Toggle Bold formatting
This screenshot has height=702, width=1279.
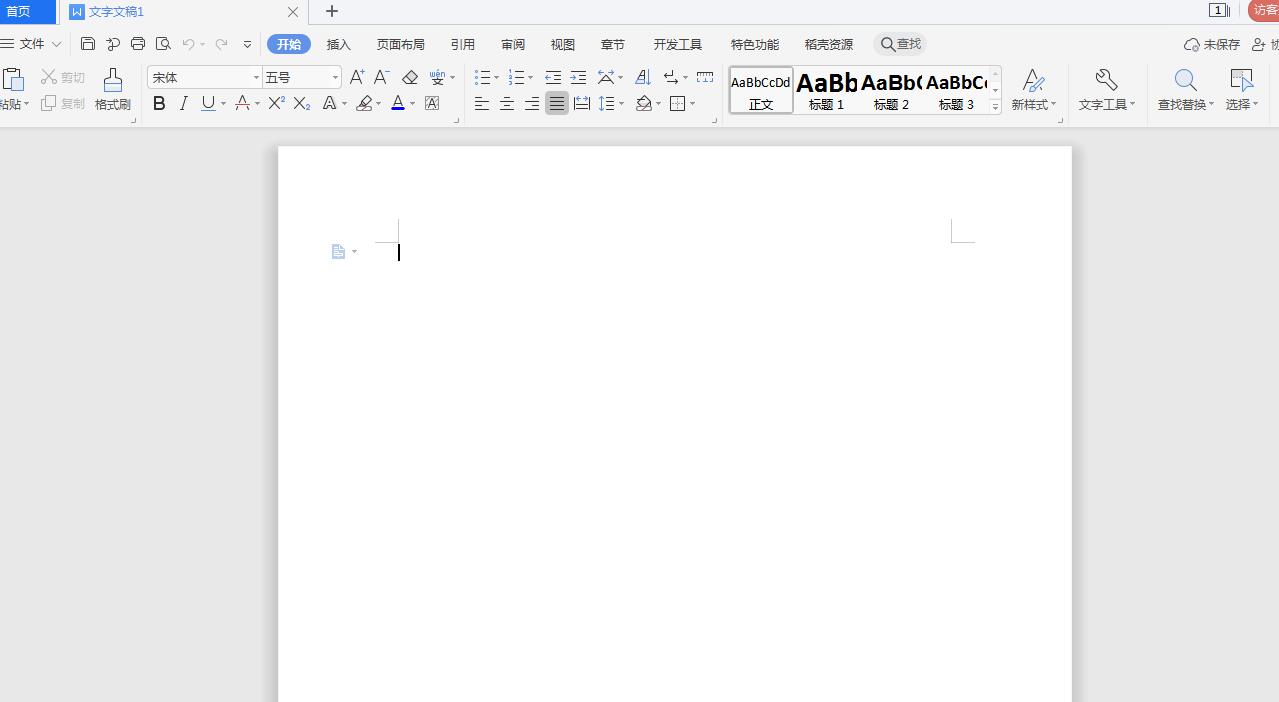click(x=159, y=103)
